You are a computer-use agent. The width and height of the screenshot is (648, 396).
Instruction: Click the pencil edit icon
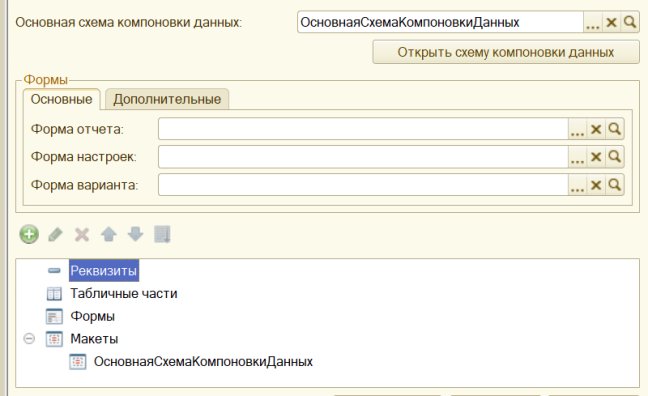[x=55, y=234]
